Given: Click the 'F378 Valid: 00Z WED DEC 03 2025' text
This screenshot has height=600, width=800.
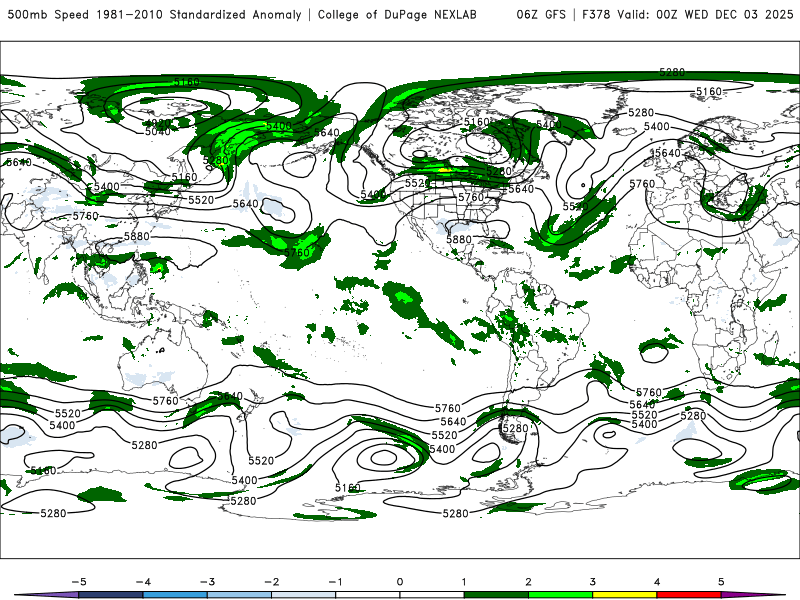Looking at the screenshot, I should (x=687, y=14).
